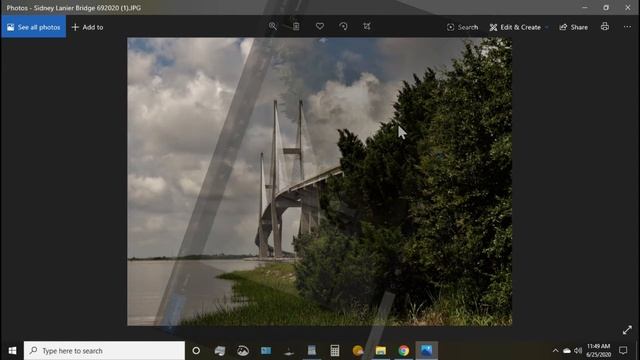Rotate the photo using the rotate icon

343,26
